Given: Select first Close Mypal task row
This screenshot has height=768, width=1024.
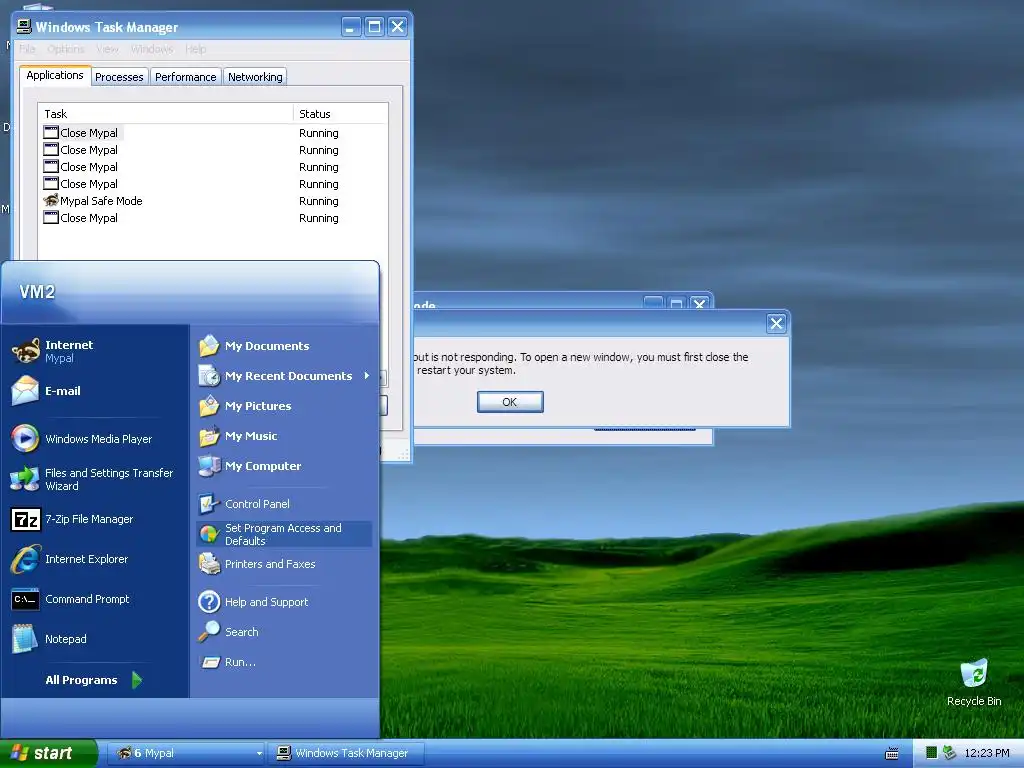Looking at the screenshot, I should [213, 133].
